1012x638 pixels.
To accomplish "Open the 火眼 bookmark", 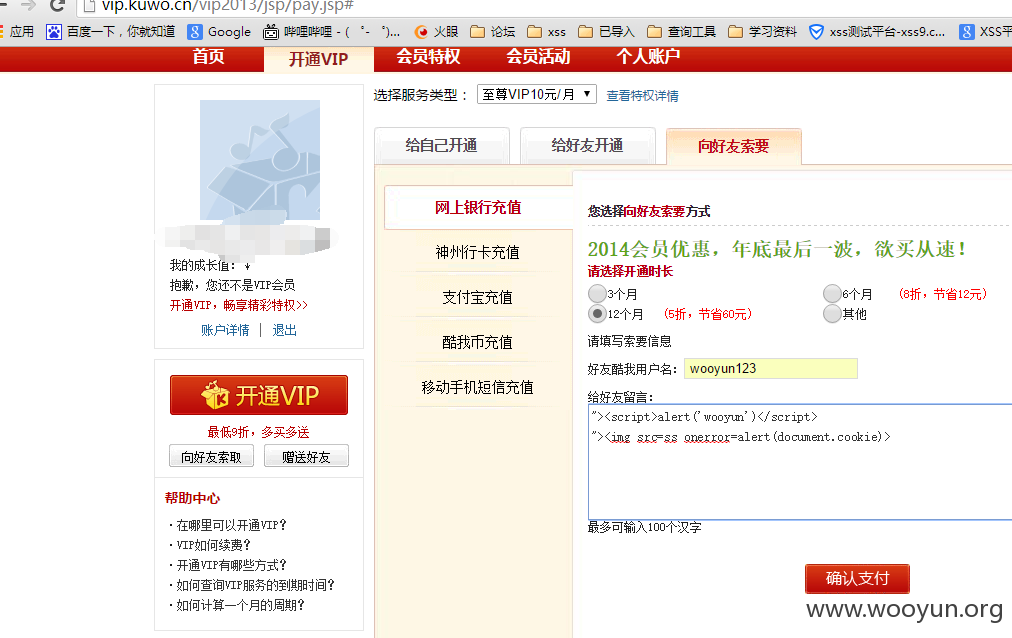I will 436,32.
